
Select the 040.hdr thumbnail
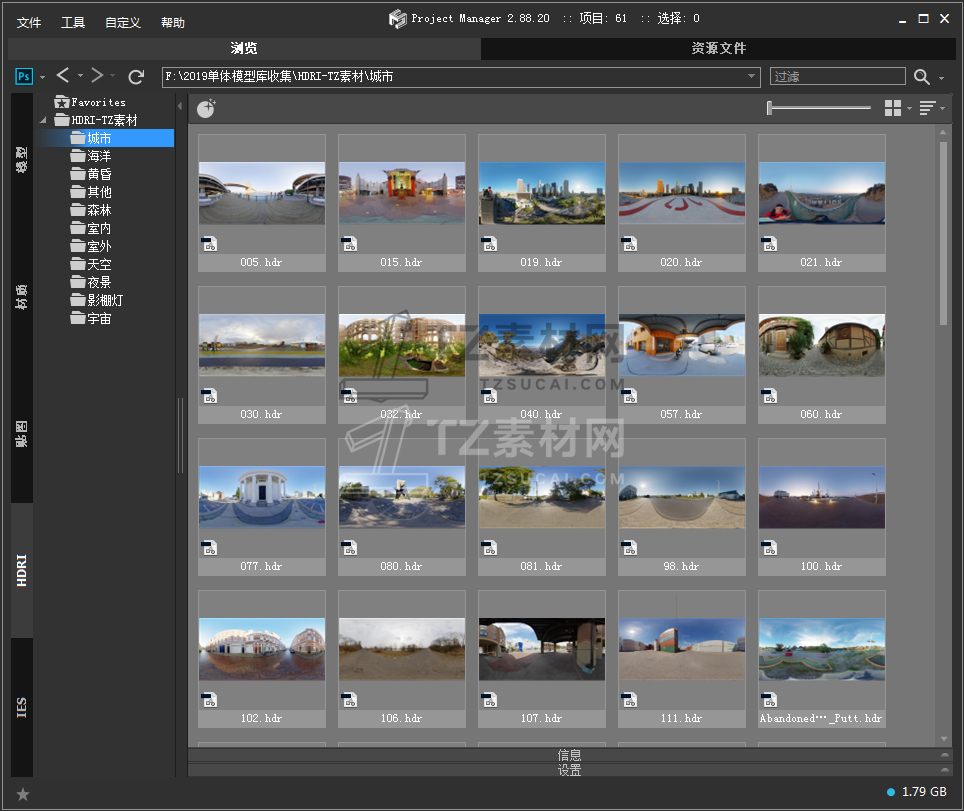click(x=542, y=355)
